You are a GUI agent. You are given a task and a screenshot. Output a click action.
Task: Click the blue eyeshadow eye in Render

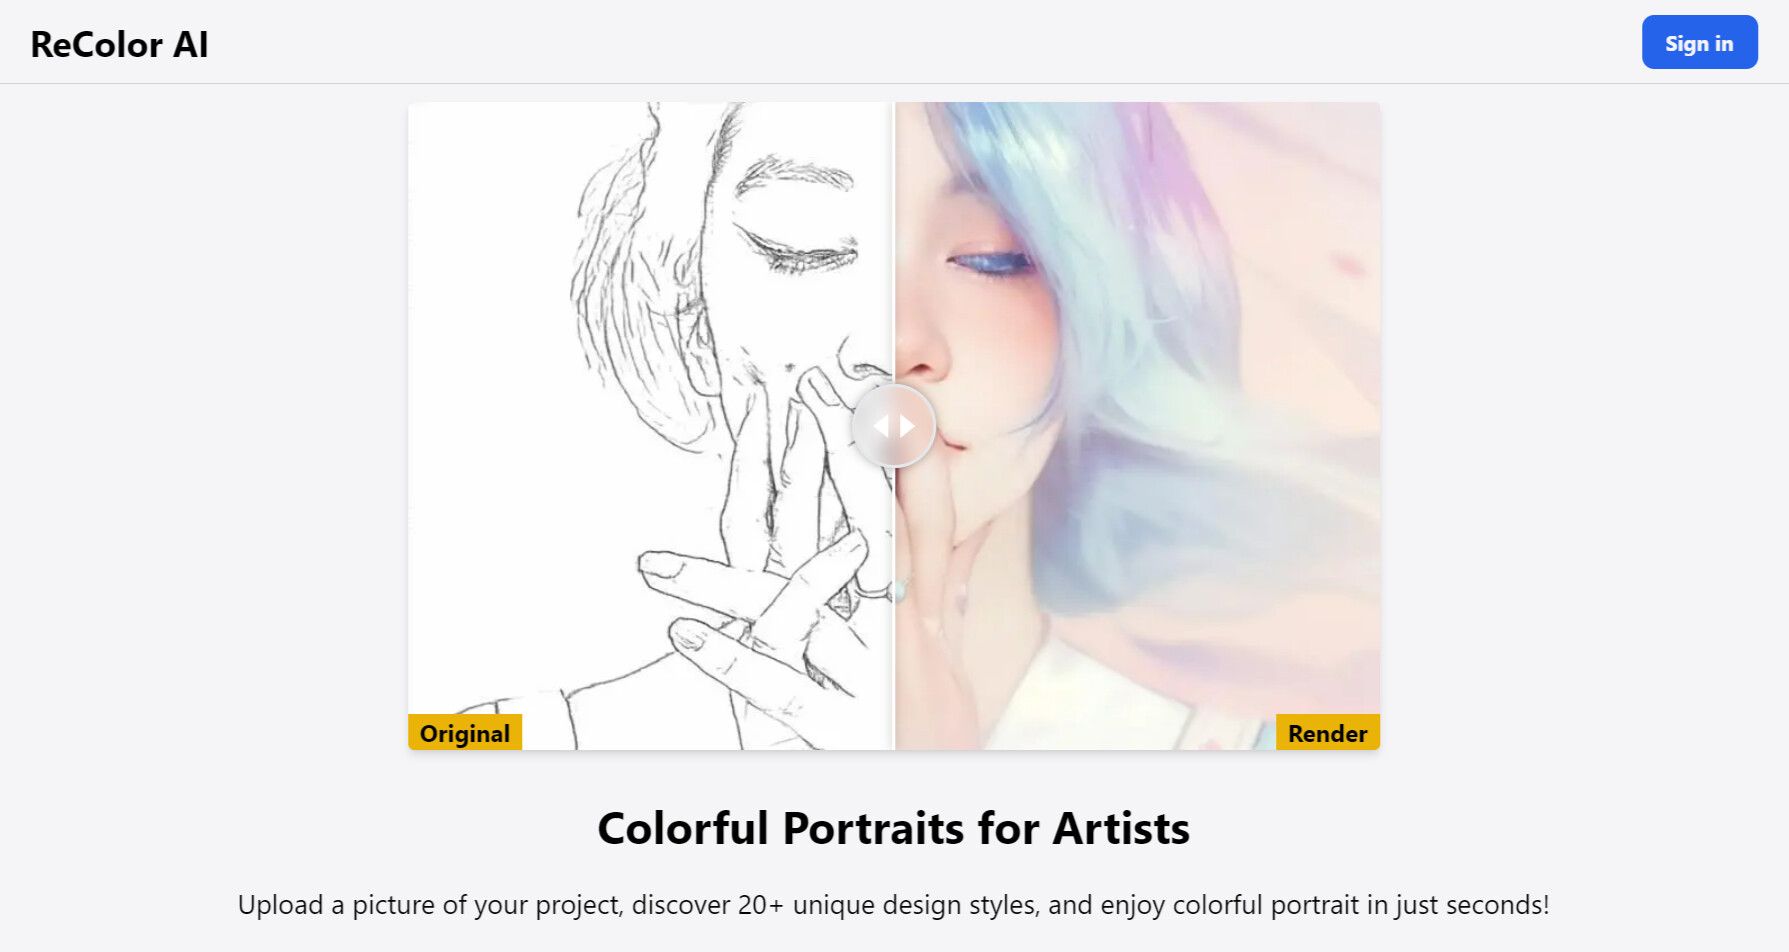pyautogui.click(x=992, y=263)
